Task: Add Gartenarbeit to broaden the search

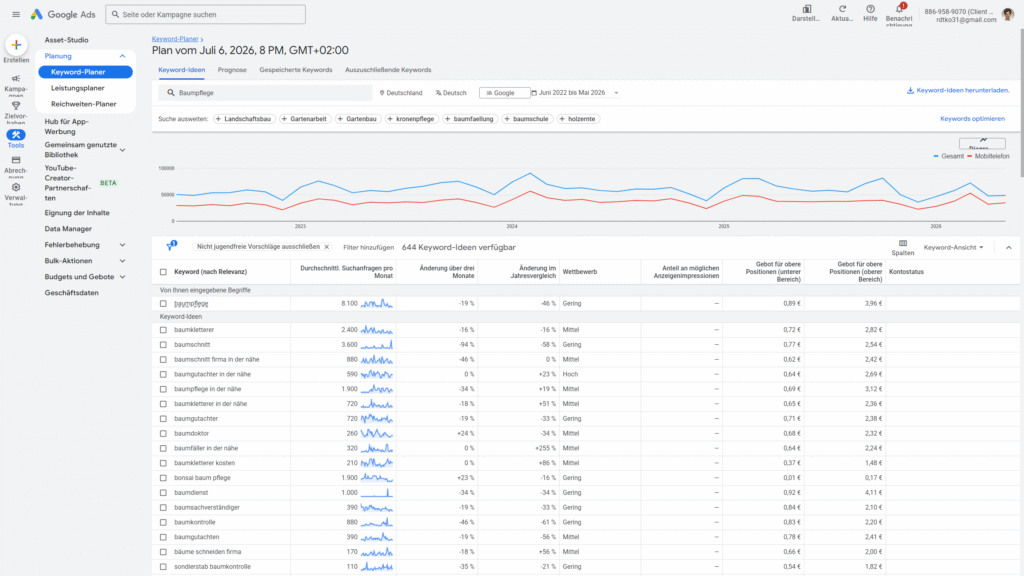Action: tap(304, 119)
